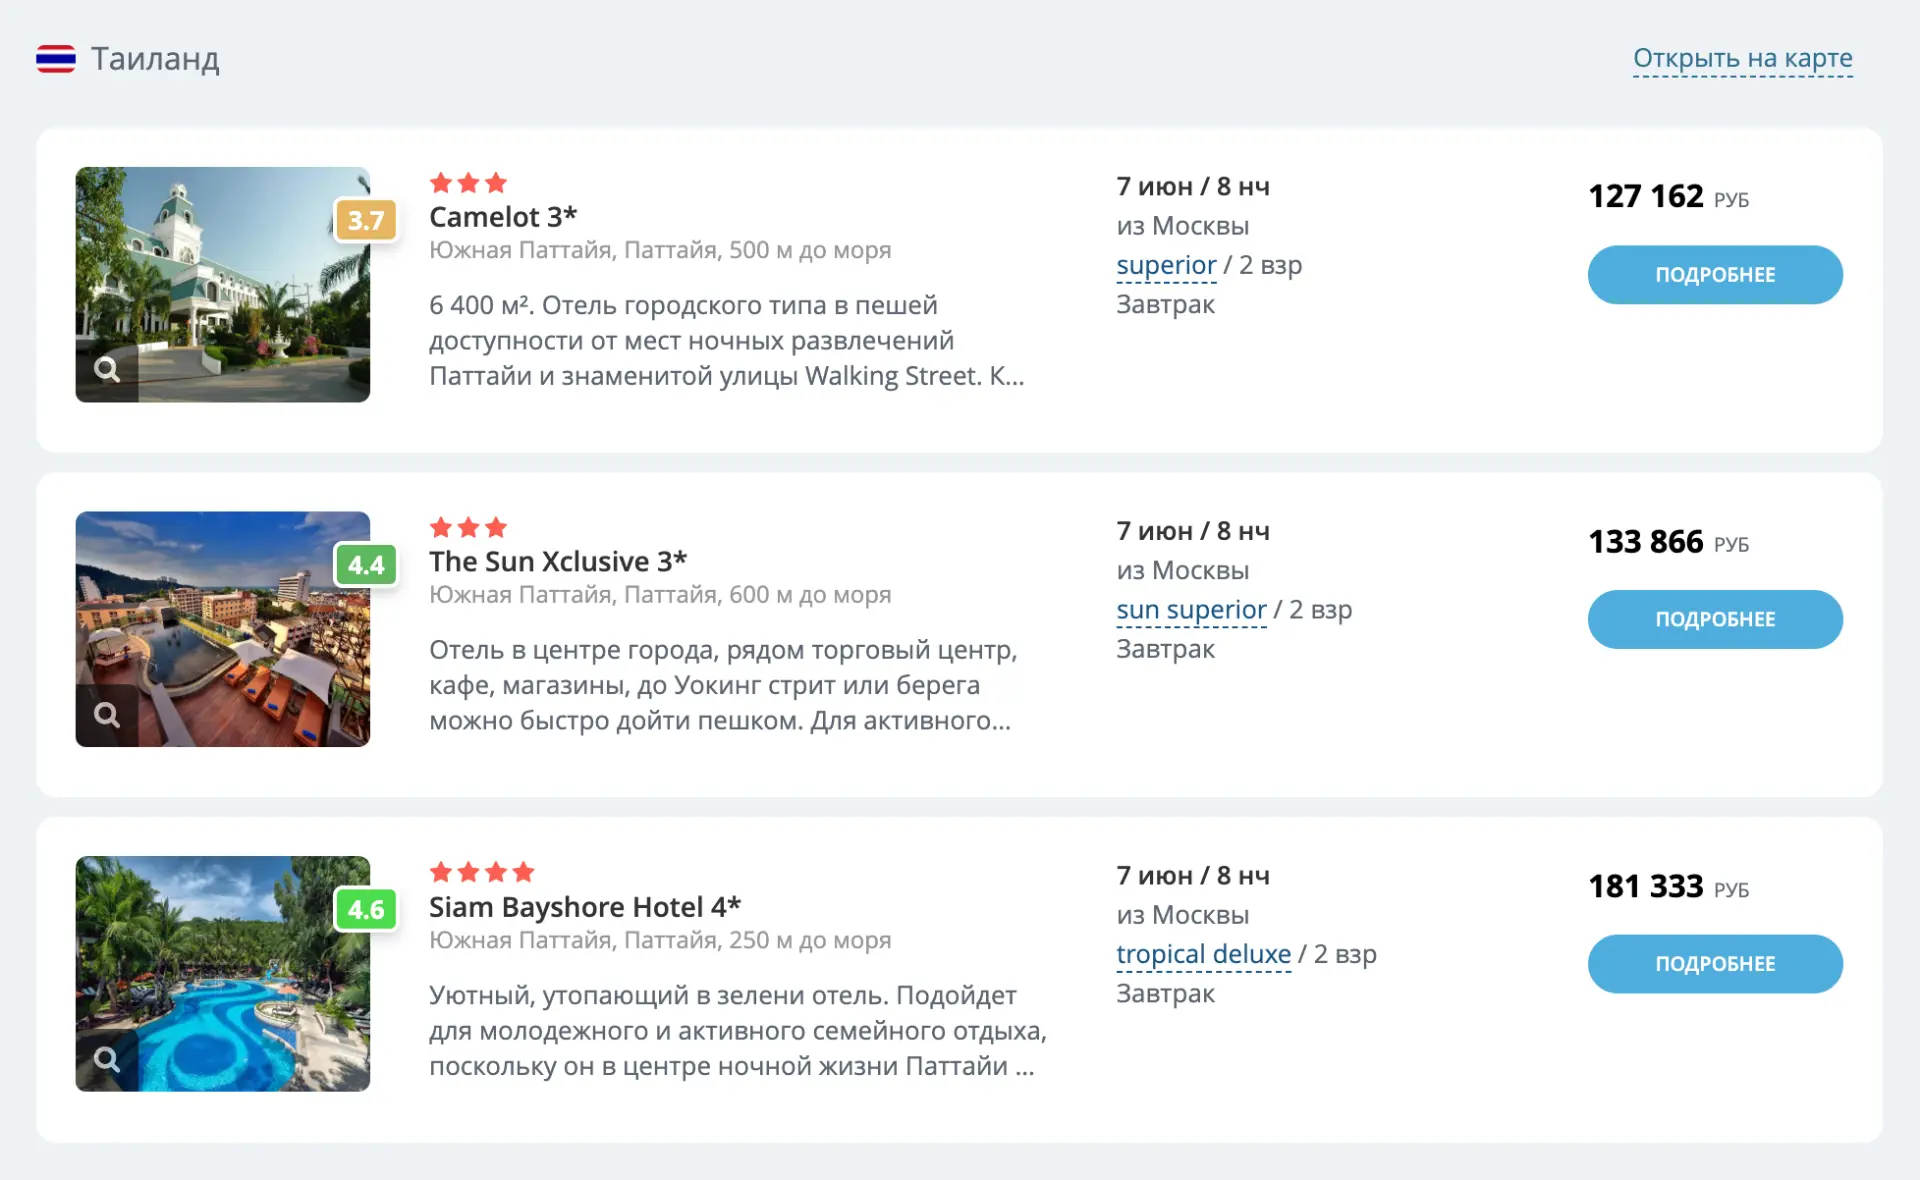Image resolution: width=1920 pixels, height=1180 pixels.
Task: Click the 4.6 rating badge
Action: coord(366,909)
